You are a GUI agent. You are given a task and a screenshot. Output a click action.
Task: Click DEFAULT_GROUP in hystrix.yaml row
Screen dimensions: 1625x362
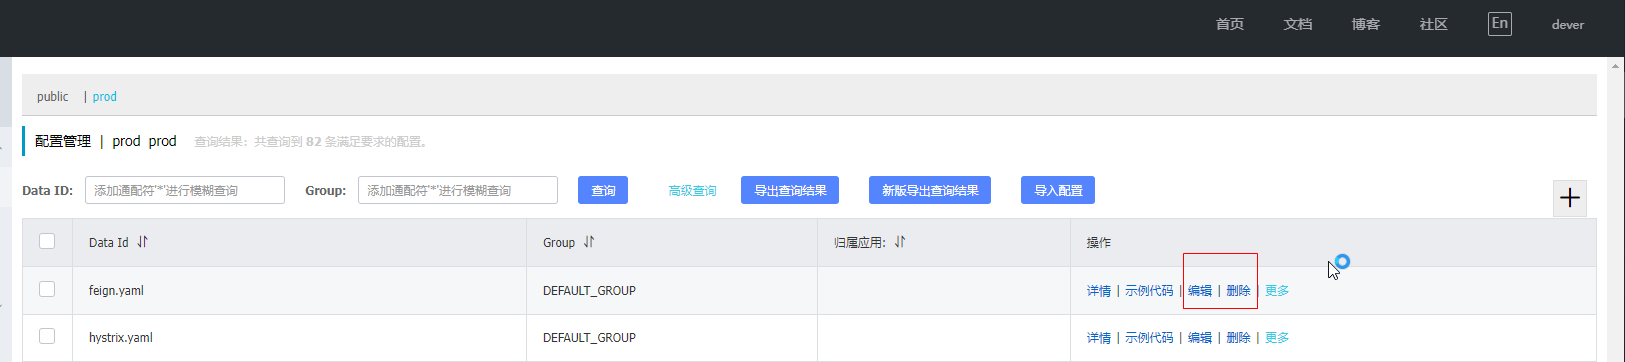(589, 338)
